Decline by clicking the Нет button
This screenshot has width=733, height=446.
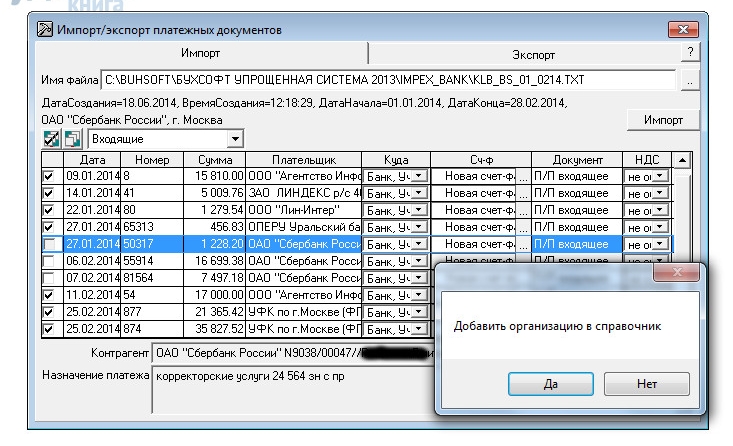pyautogui.click(x=646, y=384)
